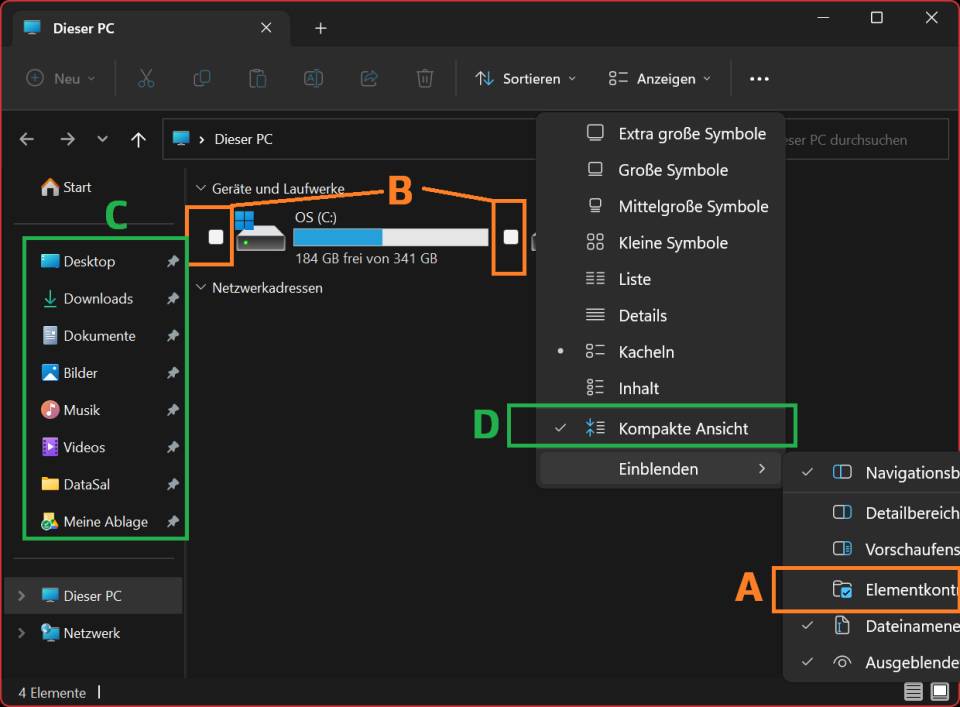Click the OS (C:) storage usage bar
This screenshot has width=960, height=707.
tap(390, 237)
